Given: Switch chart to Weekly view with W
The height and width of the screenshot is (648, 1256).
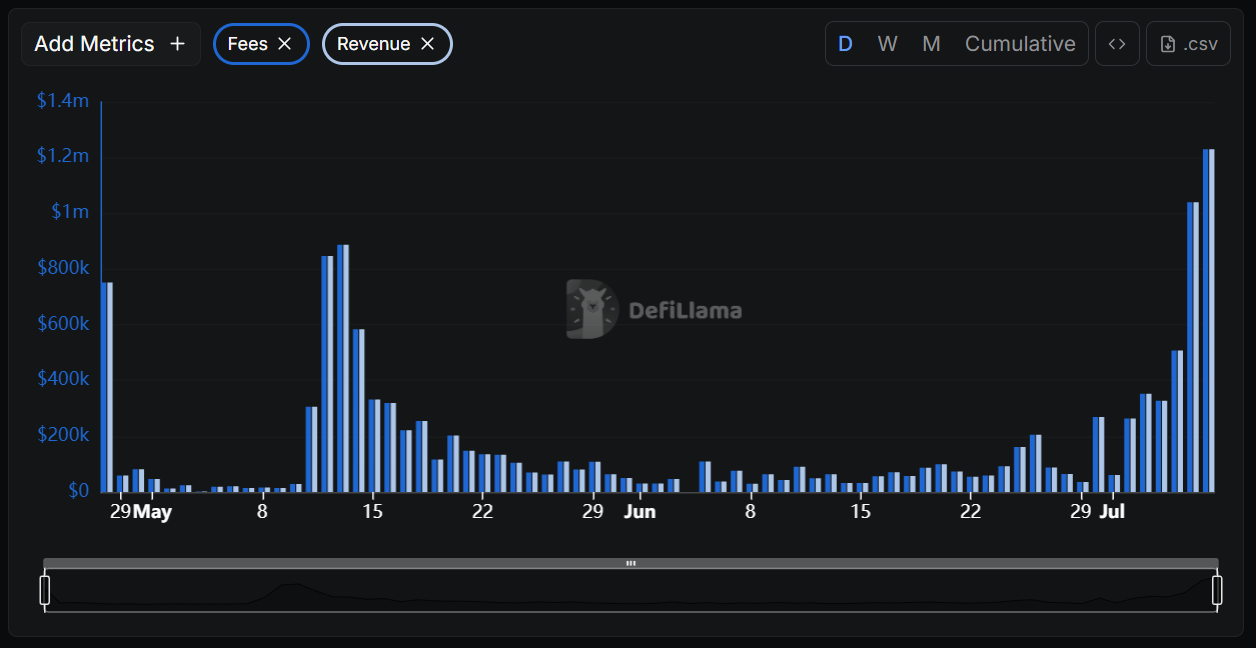Looking at the screenshot, I should pos(887,43).
